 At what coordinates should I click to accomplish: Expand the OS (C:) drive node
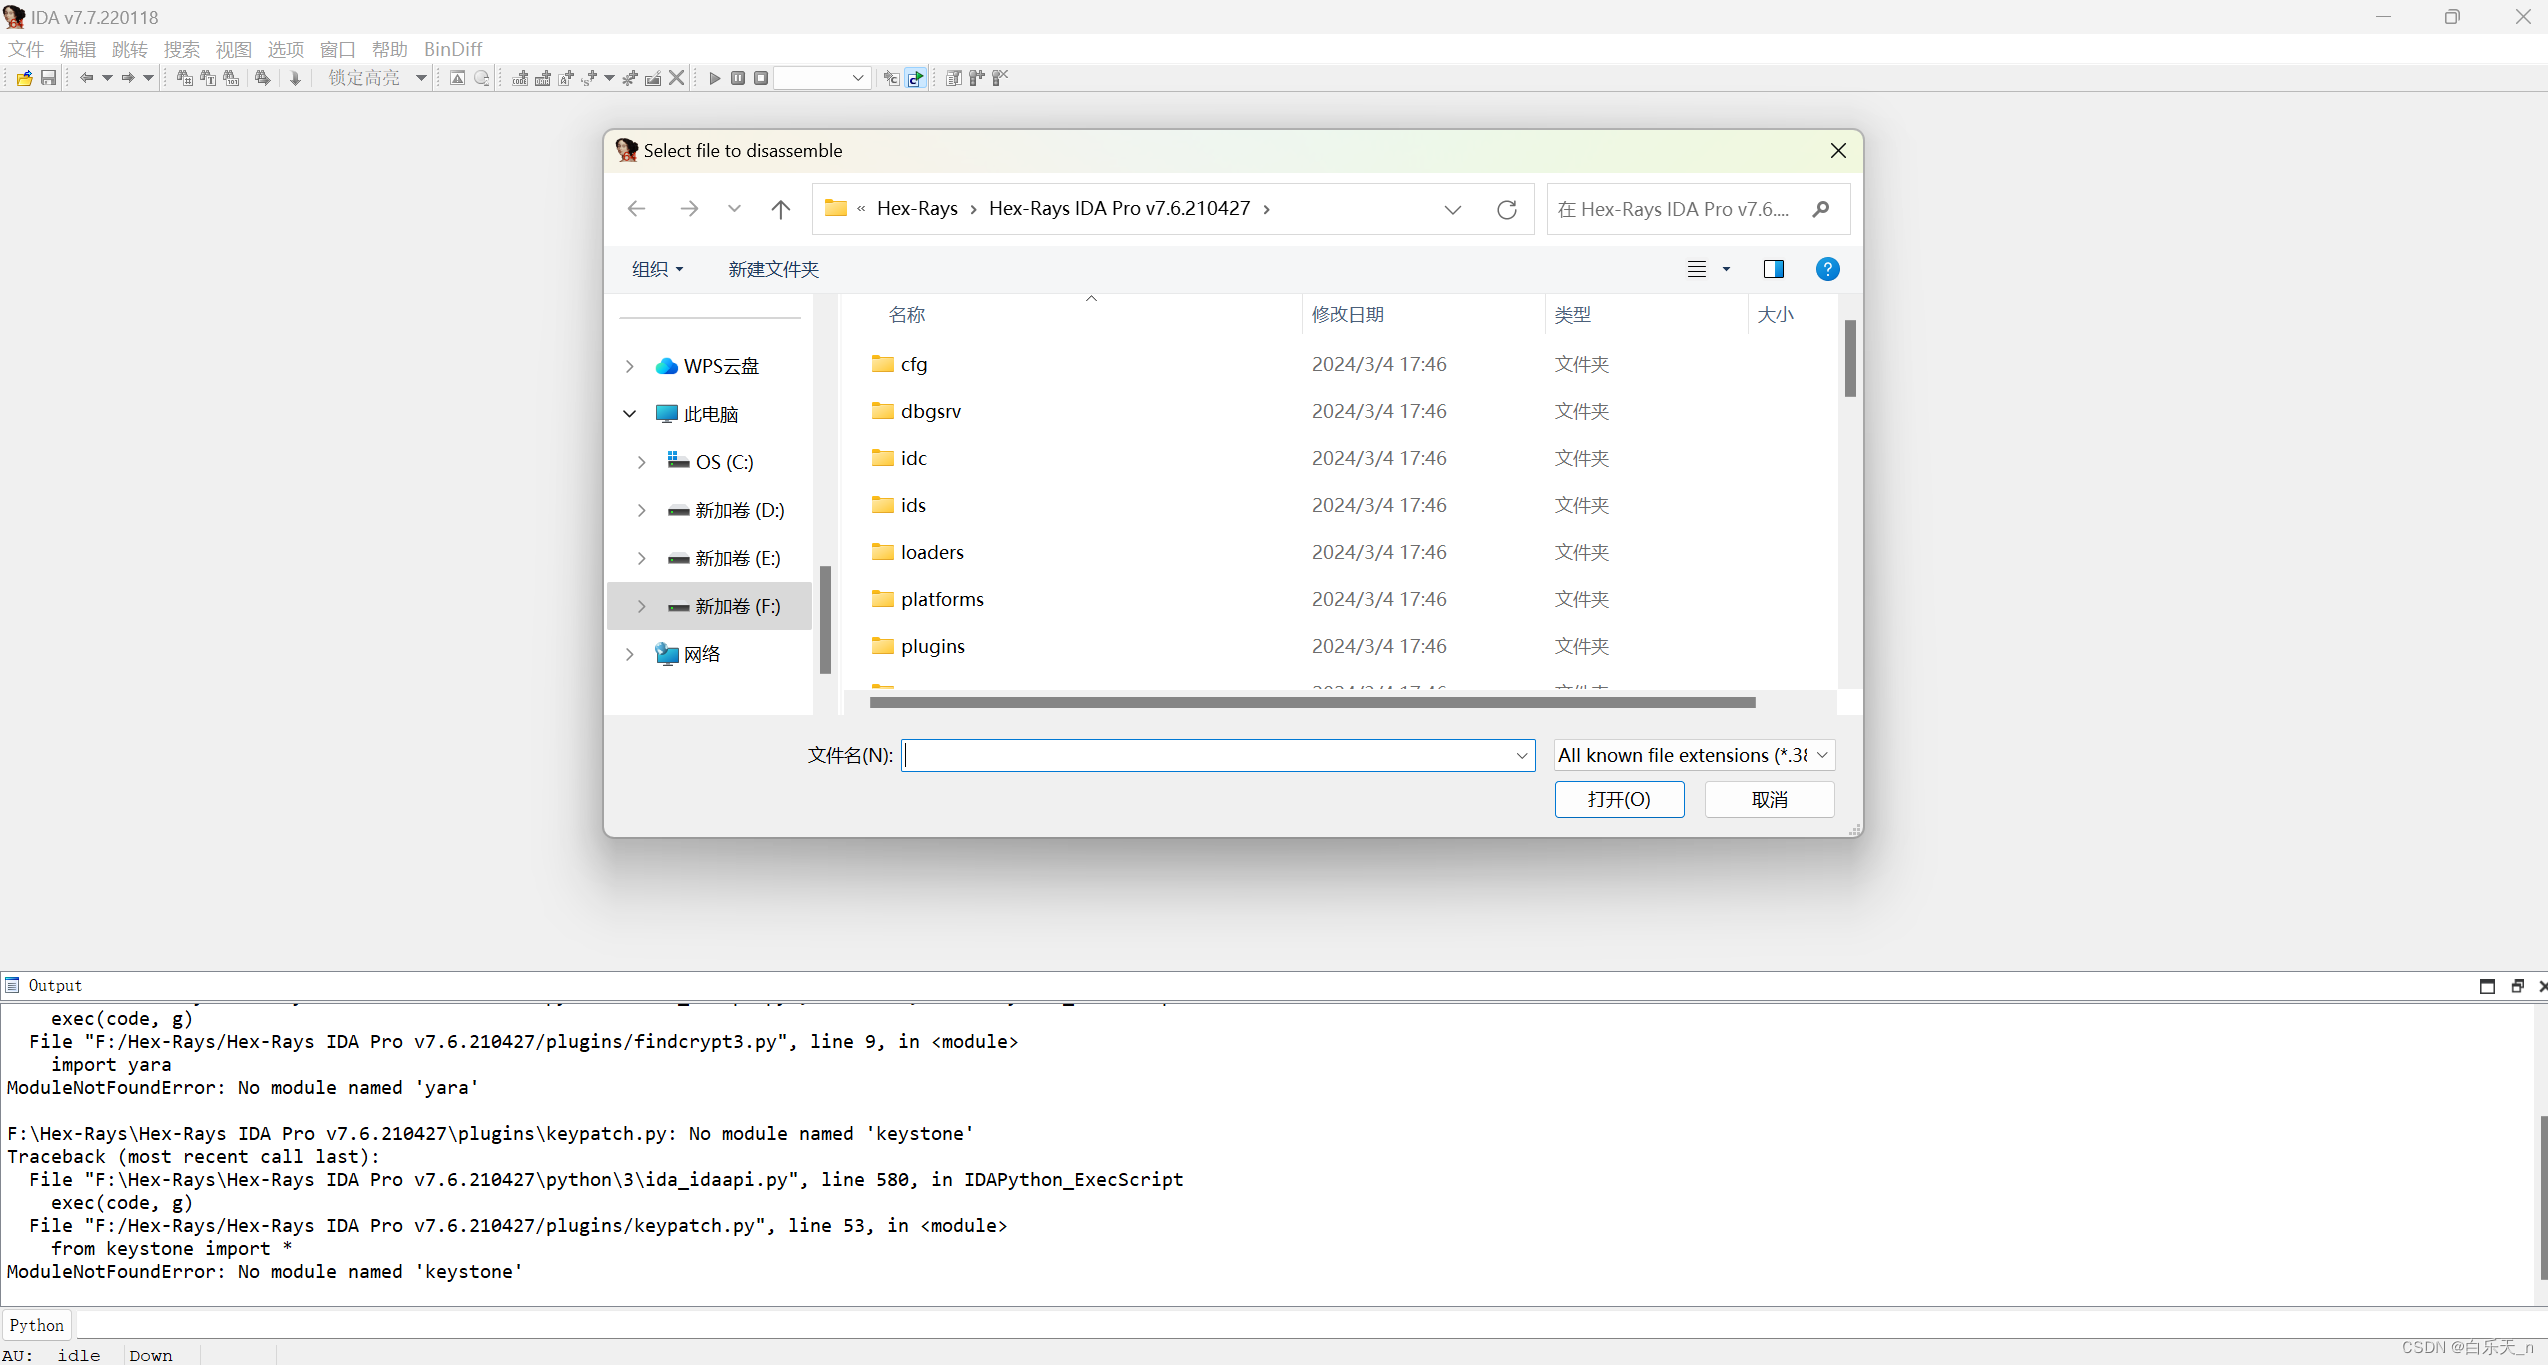pyautogui.click(x=641, y=462)
